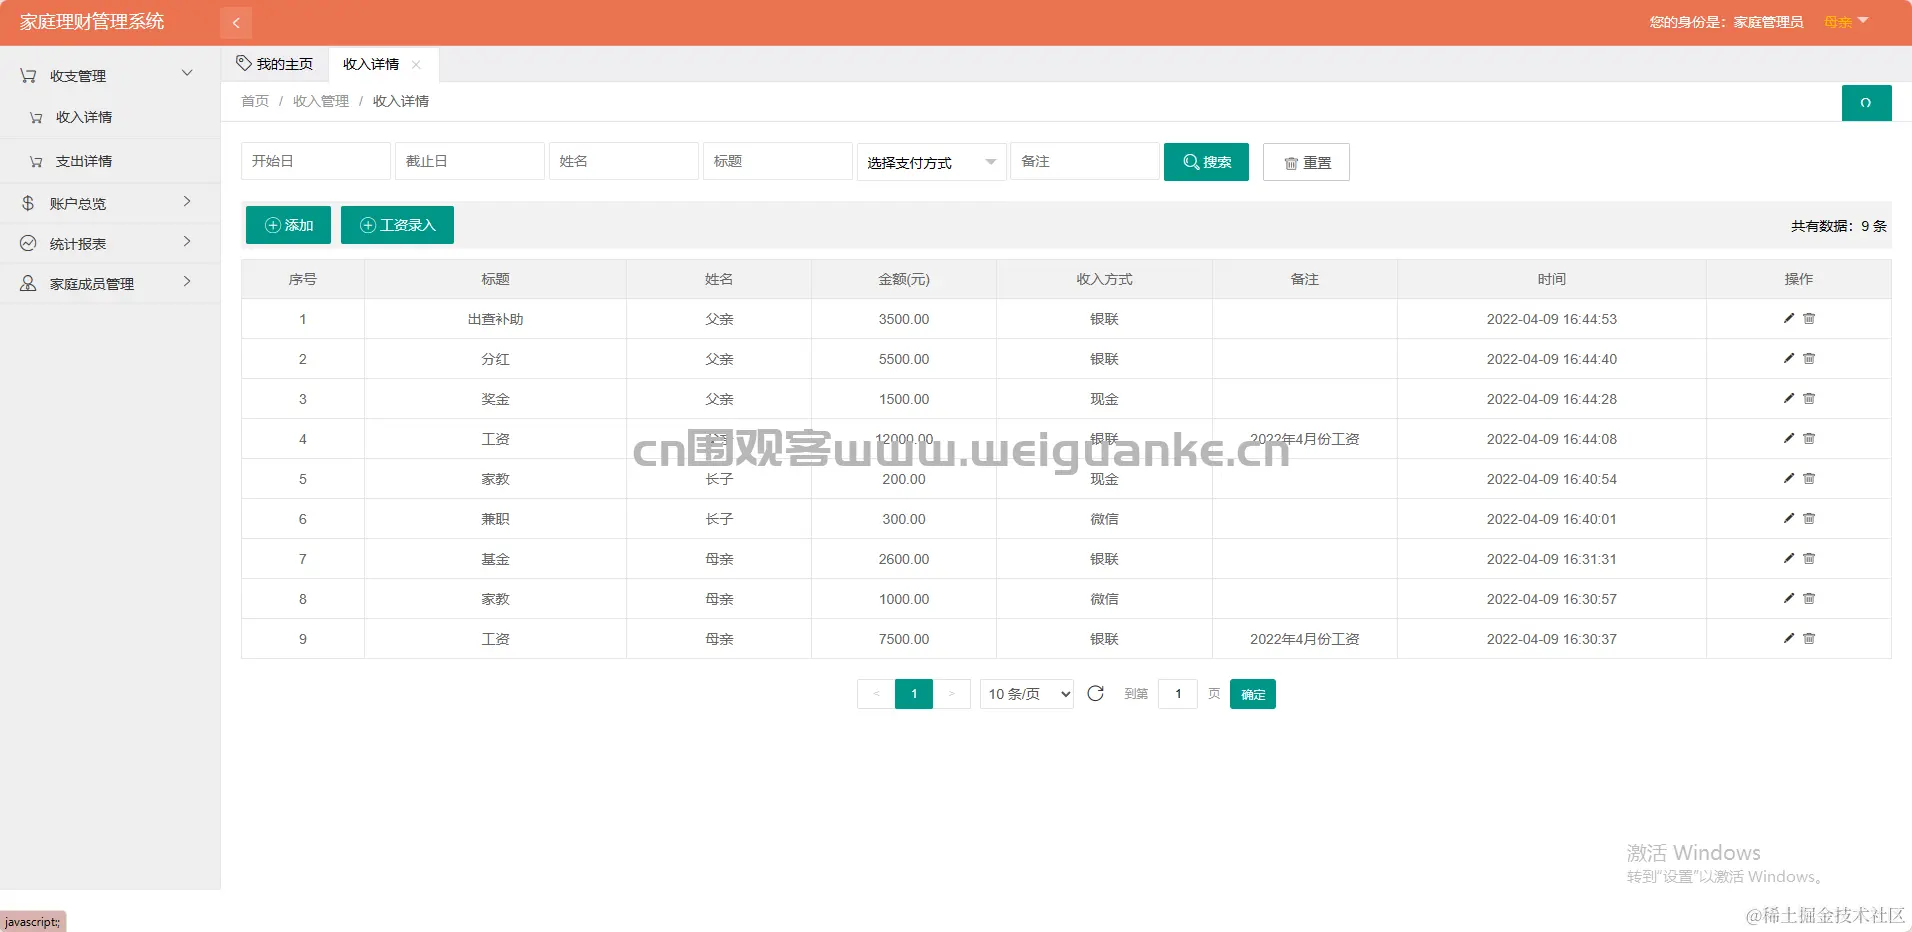Viewport: 1912px width, 932px height.
Task: Focus the 截止日 date field
Action: pyautogui.click(x=470, y=161)
